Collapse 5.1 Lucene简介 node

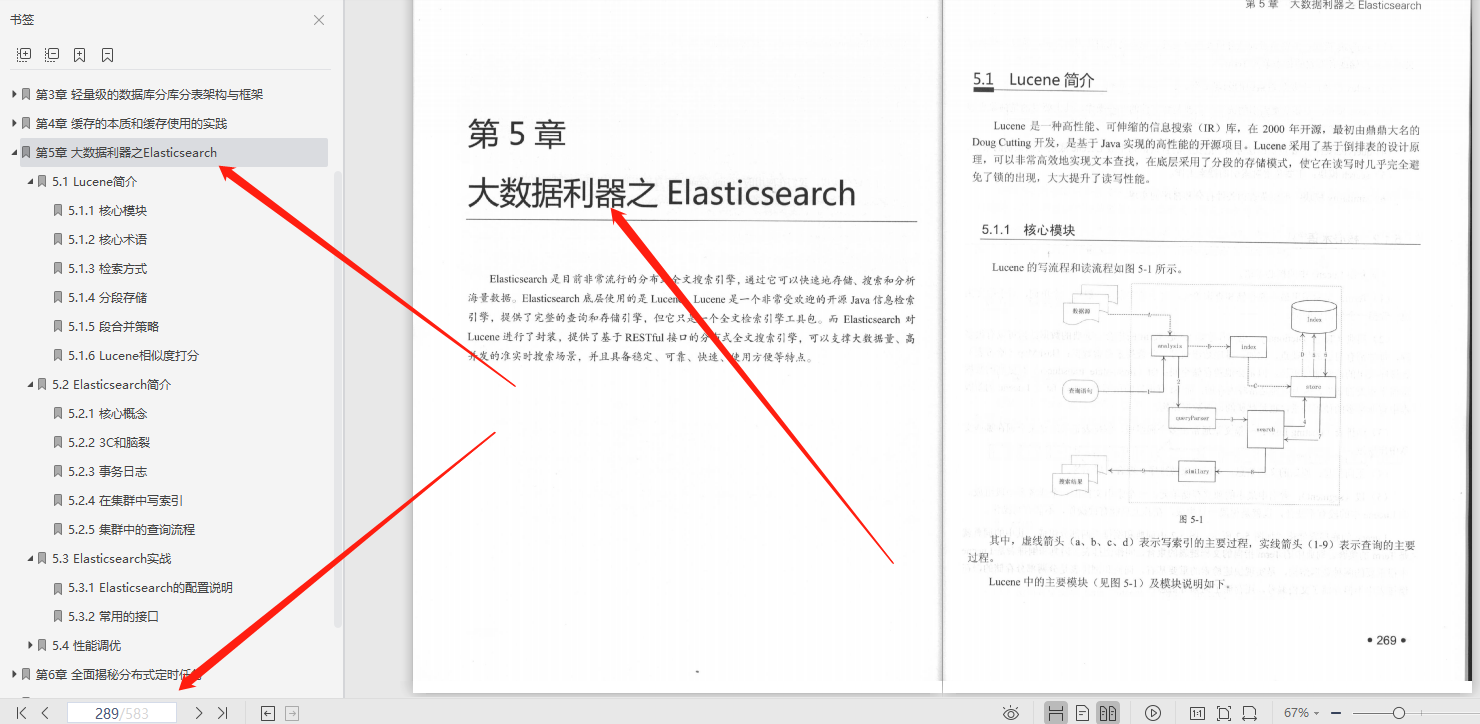[x=30, y=181]
